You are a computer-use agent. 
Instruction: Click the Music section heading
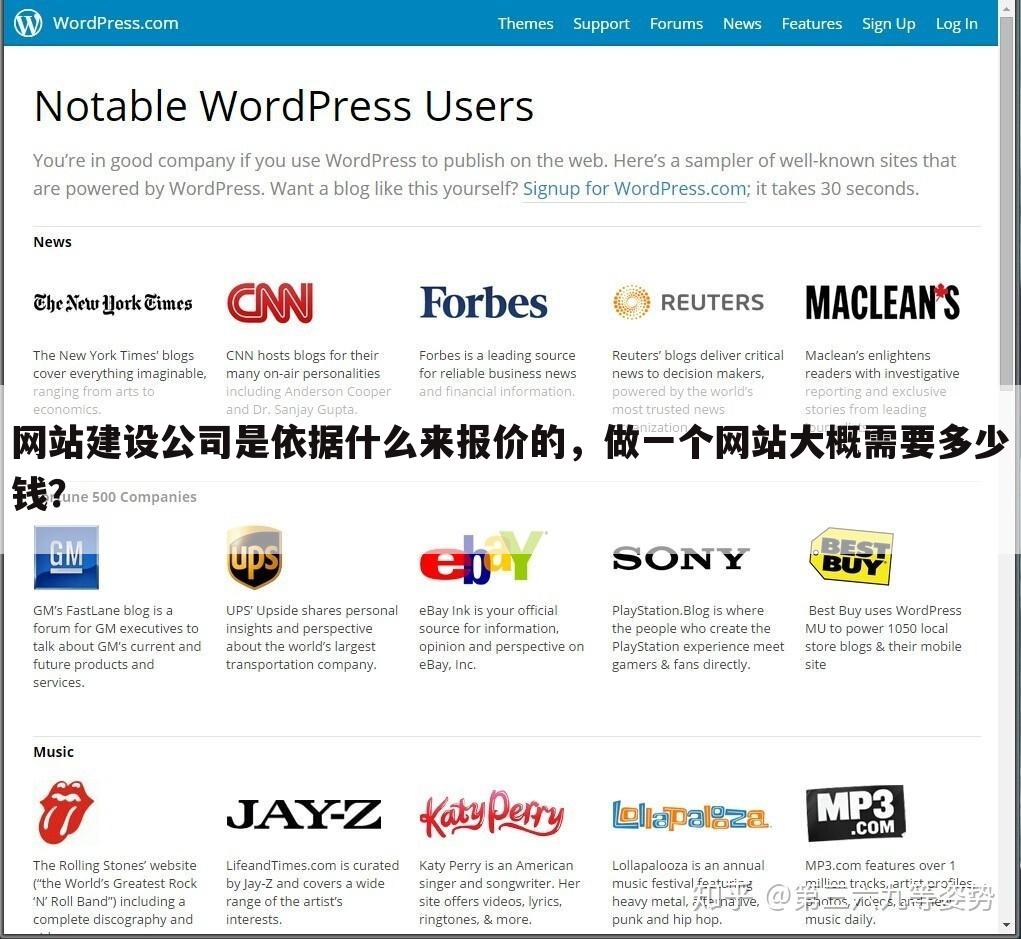(x=53, y=752)
